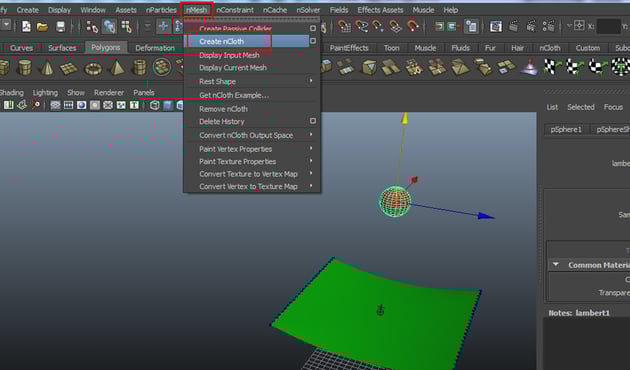Click the Save Scene icon
This screenshot has width=630, height=370.
60,27
